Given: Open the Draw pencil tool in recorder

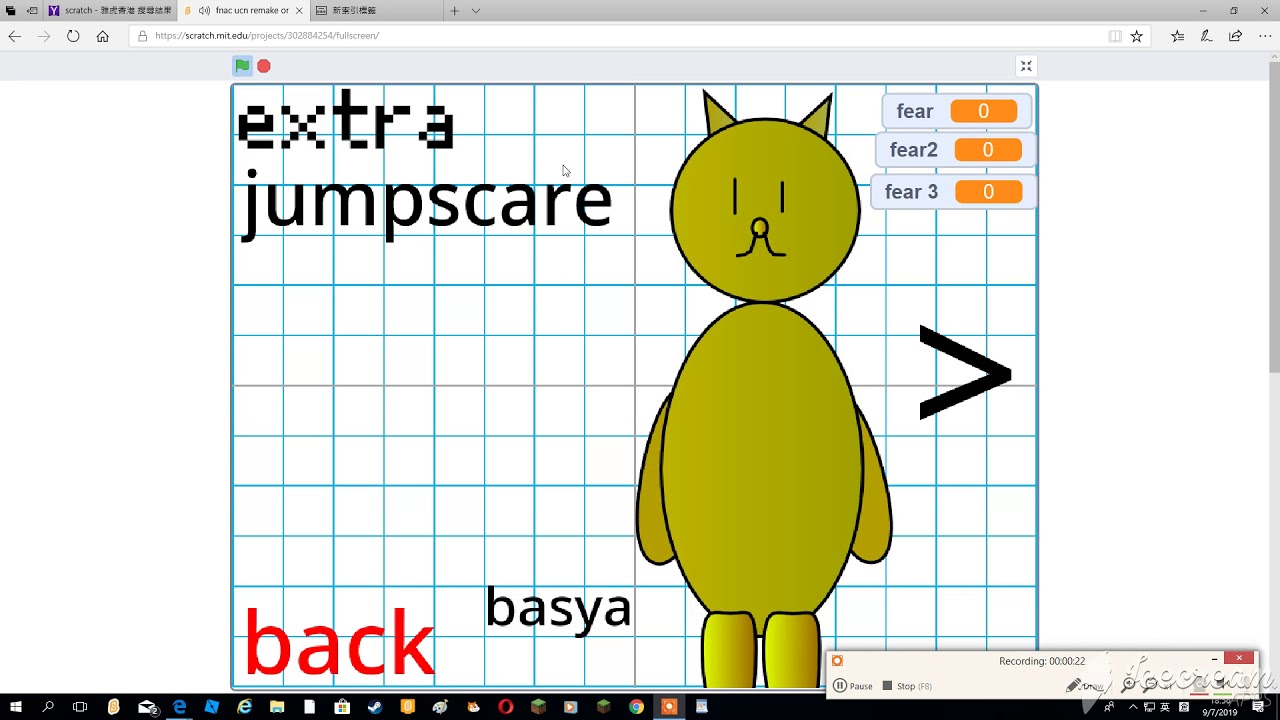Looking at the screenshot, I should tap(1084, 686).
